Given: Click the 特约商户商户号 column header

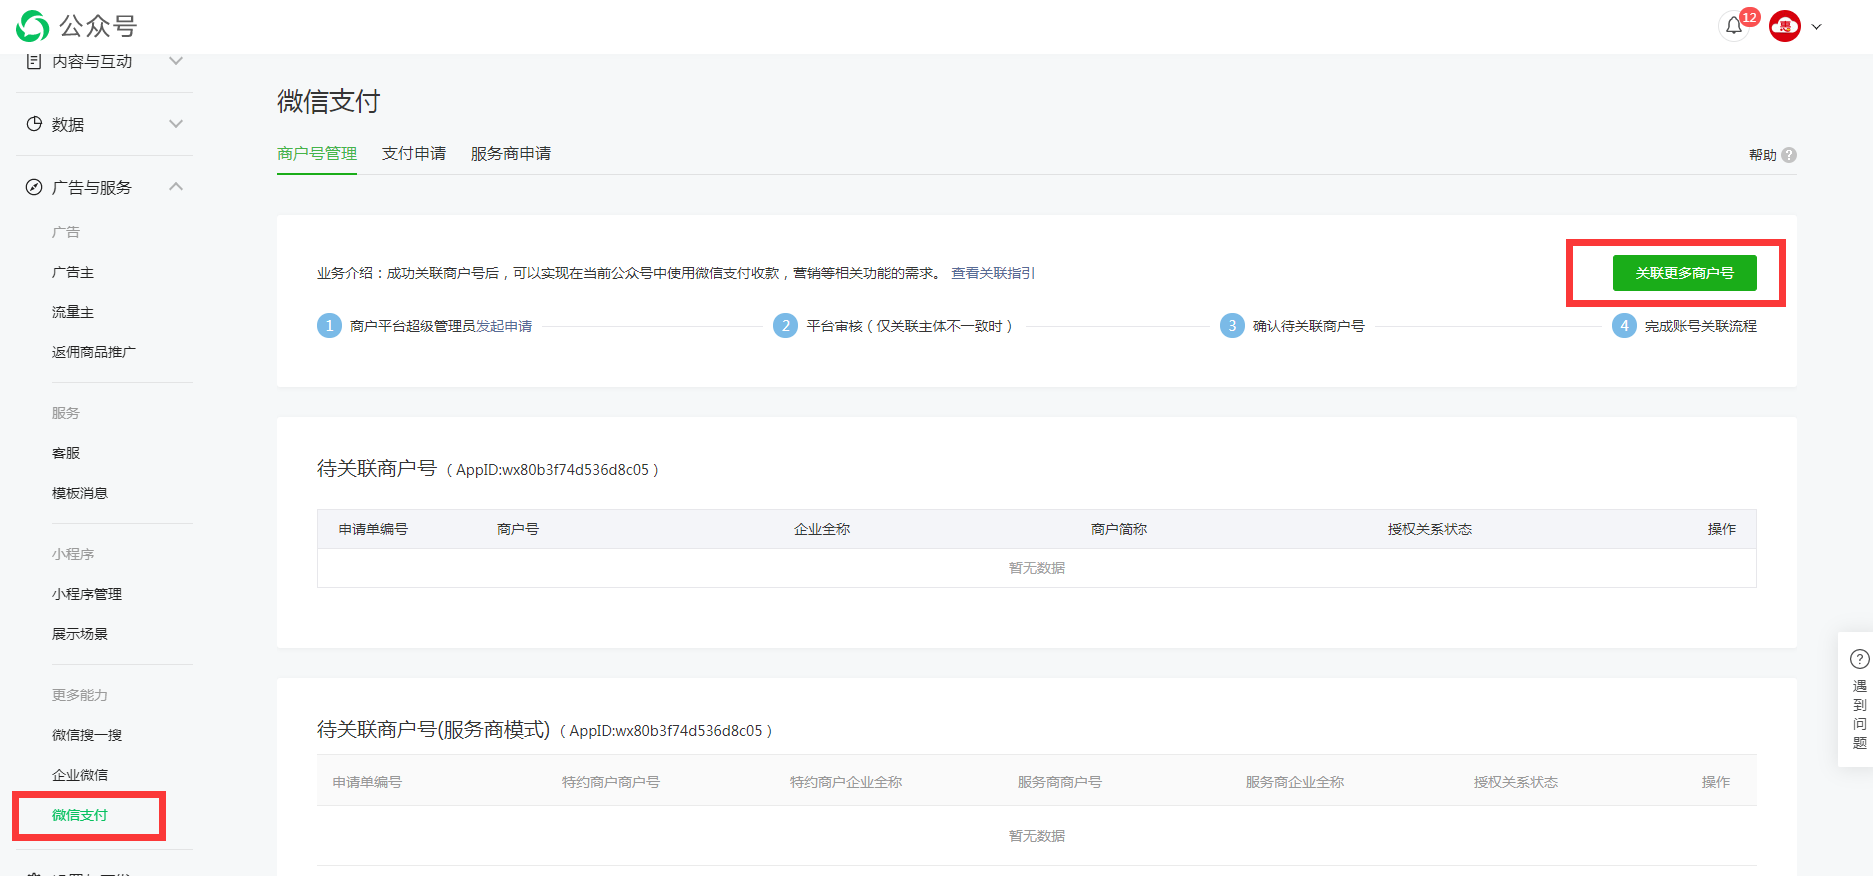Looking at the screenshot, I should click(611, 782).
